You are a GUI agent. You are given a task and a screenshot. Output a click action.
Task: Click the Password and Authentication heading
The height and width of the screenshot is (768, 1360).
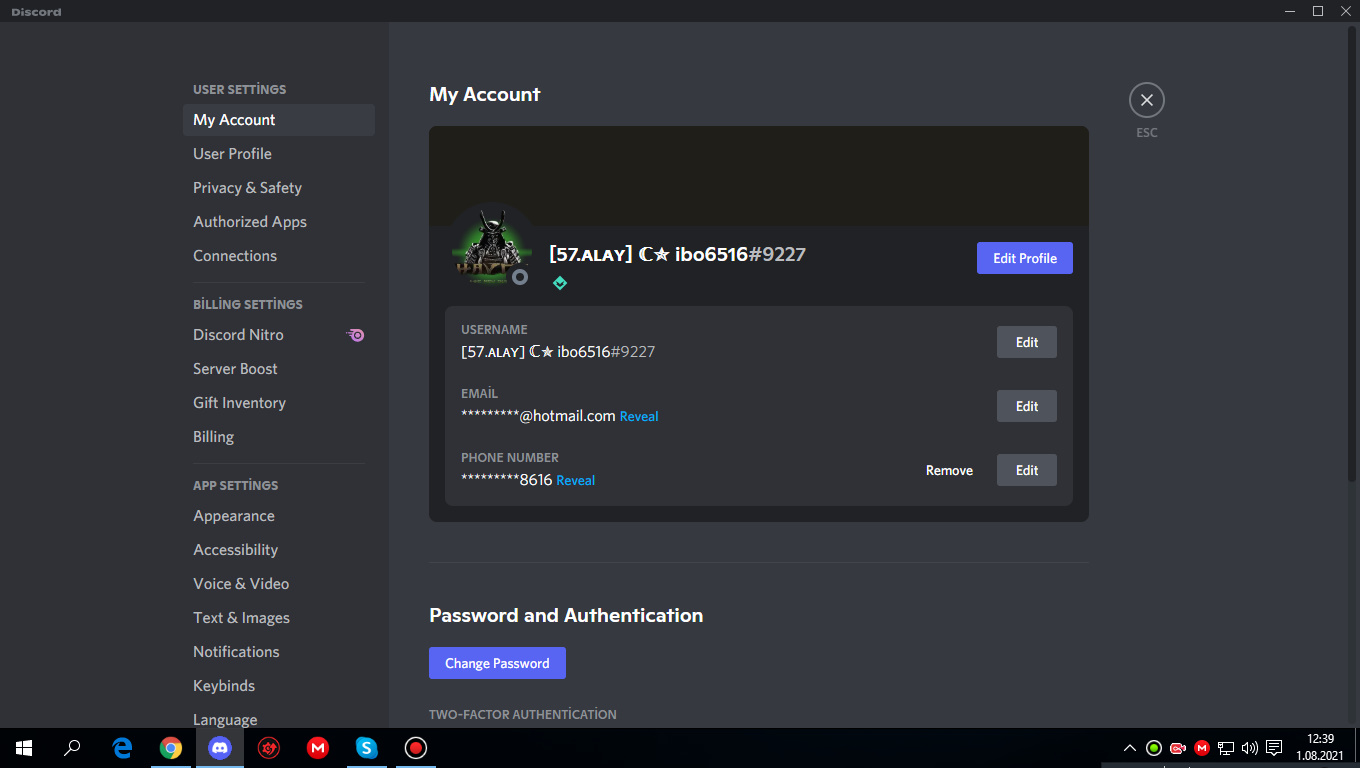(566, 615)
